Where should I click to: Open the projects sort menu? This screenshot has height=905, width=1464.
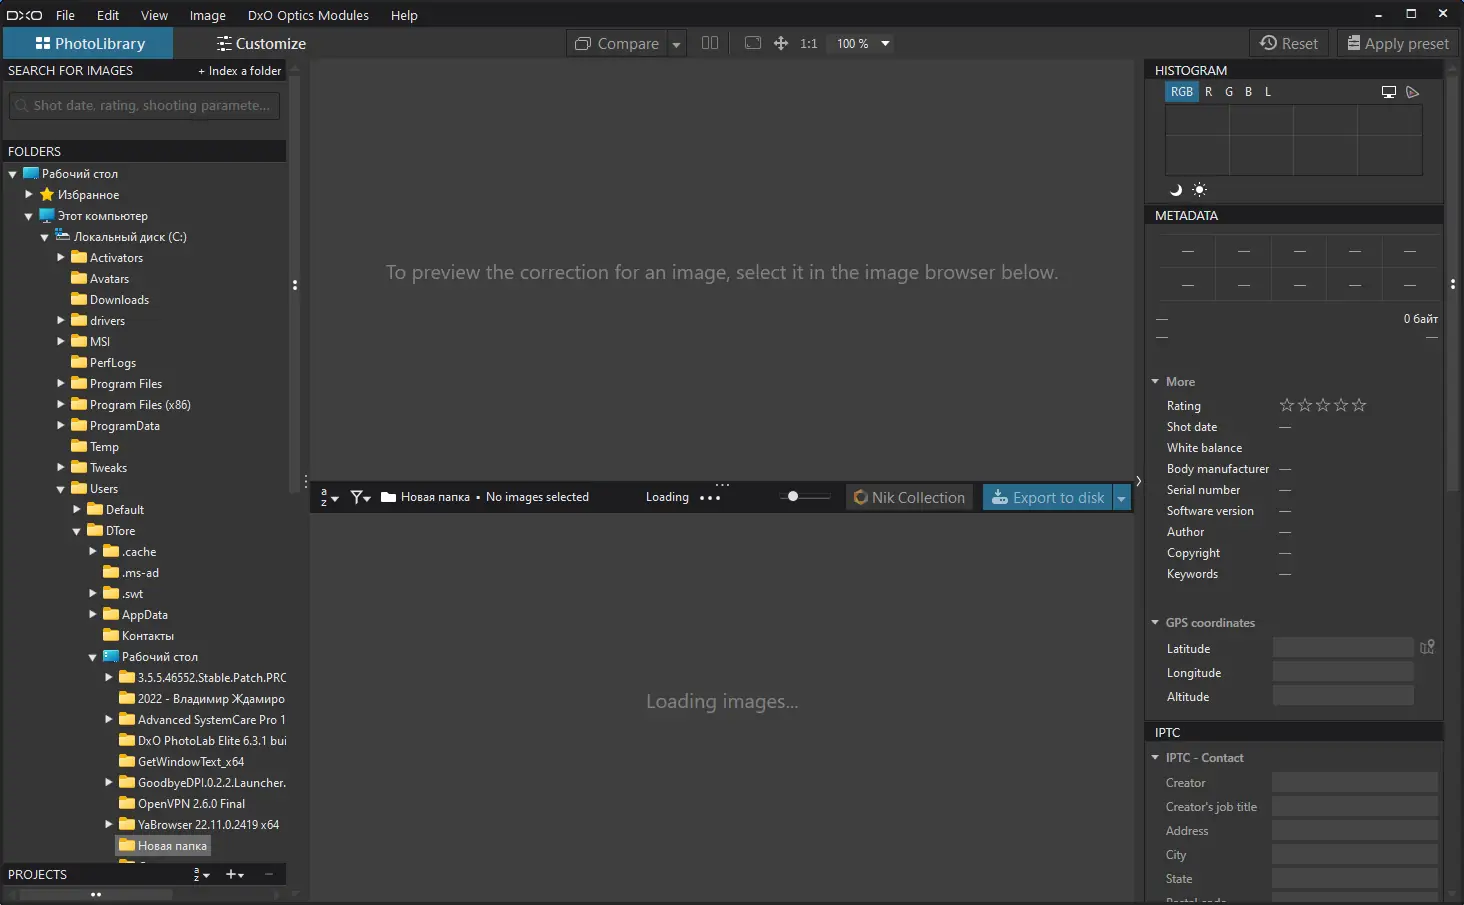tap(202, 874)
